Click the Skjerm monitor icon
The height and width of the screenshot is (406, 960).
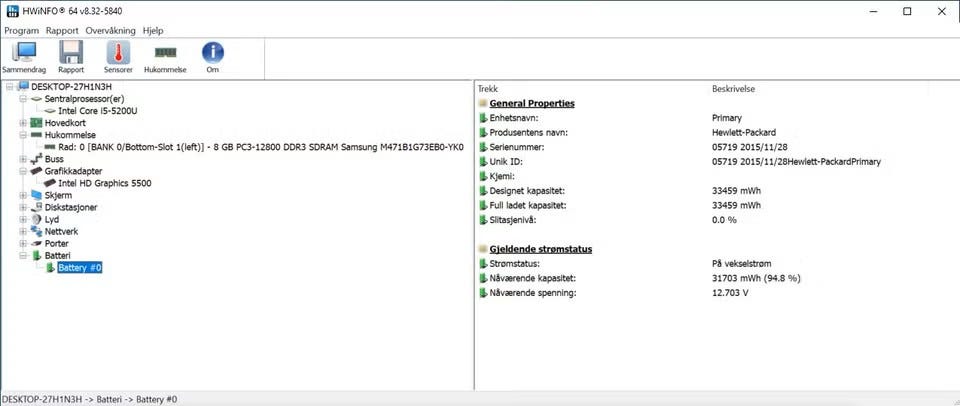36,195
